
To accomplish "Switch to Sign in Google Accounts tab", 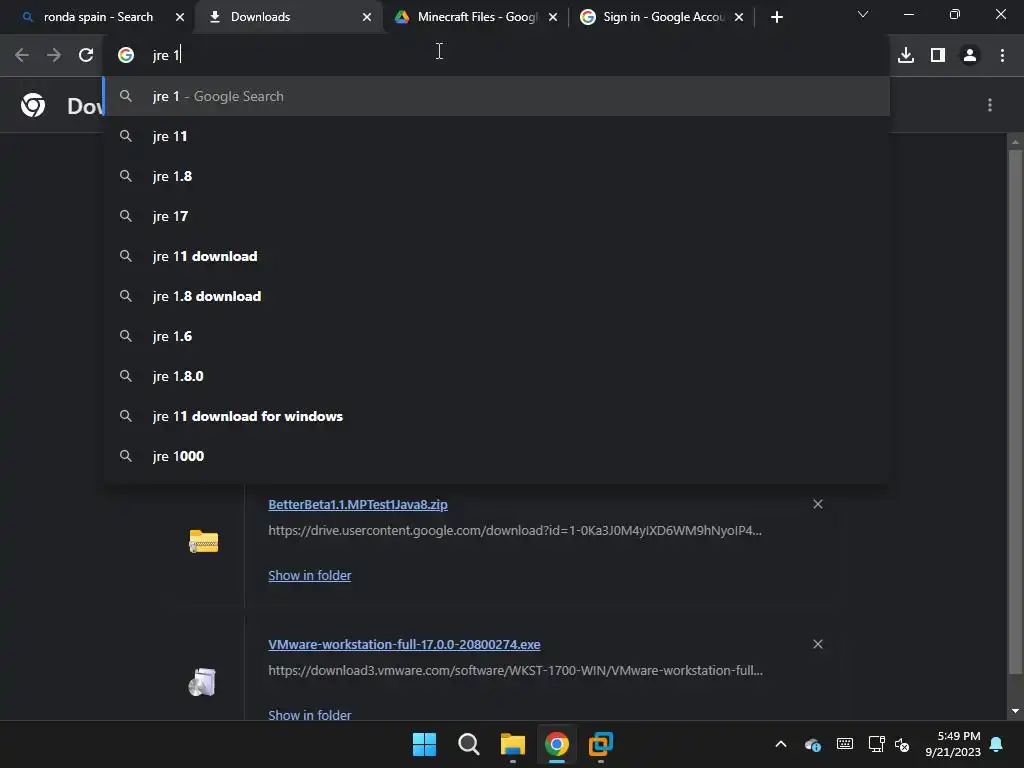I will [662, 17].
